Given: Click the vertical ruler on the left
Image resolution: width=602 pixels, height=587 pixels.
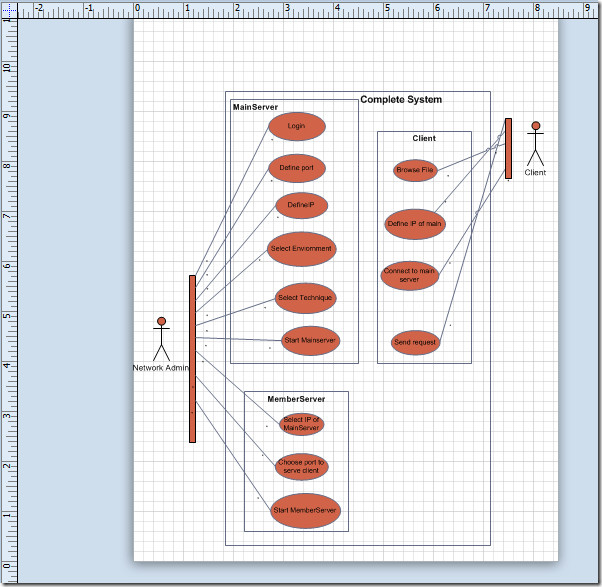Looking at the screenshot, I should (x=8, y=300).
